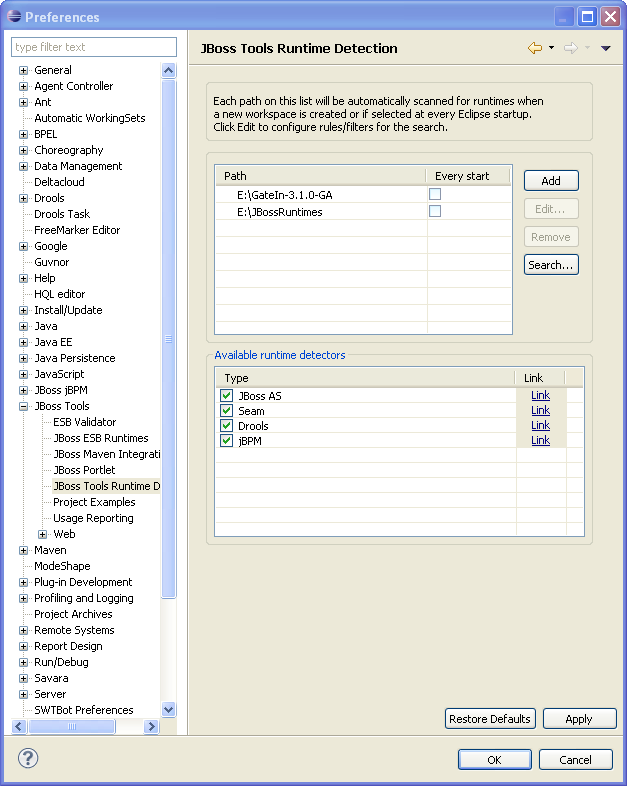Click the Help question mark icon
627x786 pixels.
point(28,758)
